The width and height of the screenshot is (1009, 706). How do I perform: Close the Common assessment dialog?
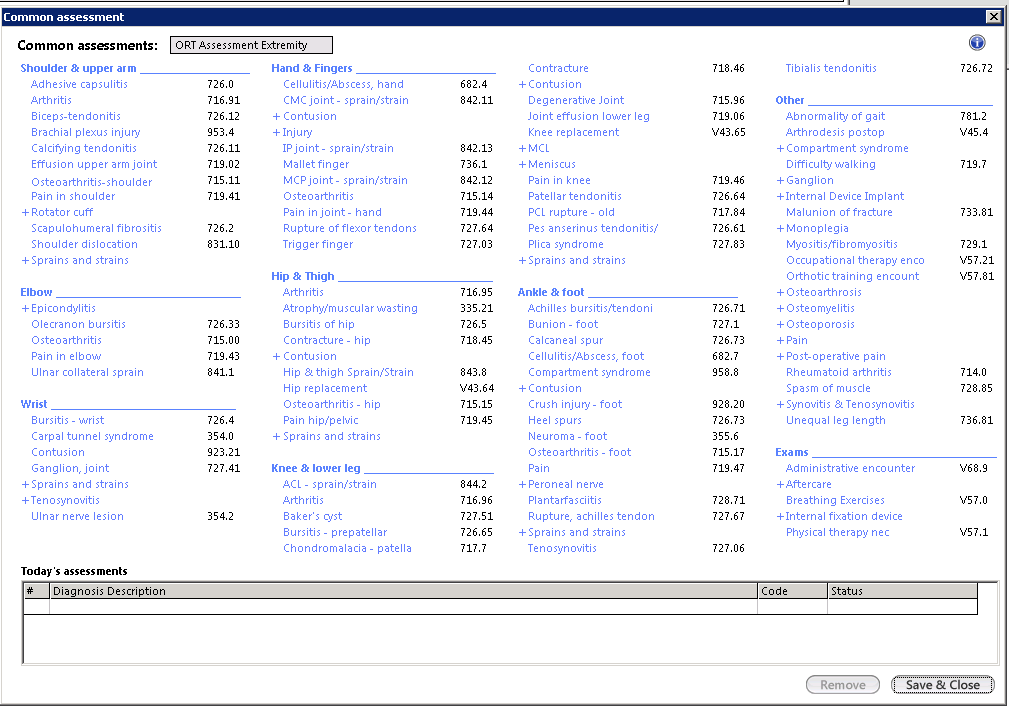(x=994, y=17)
